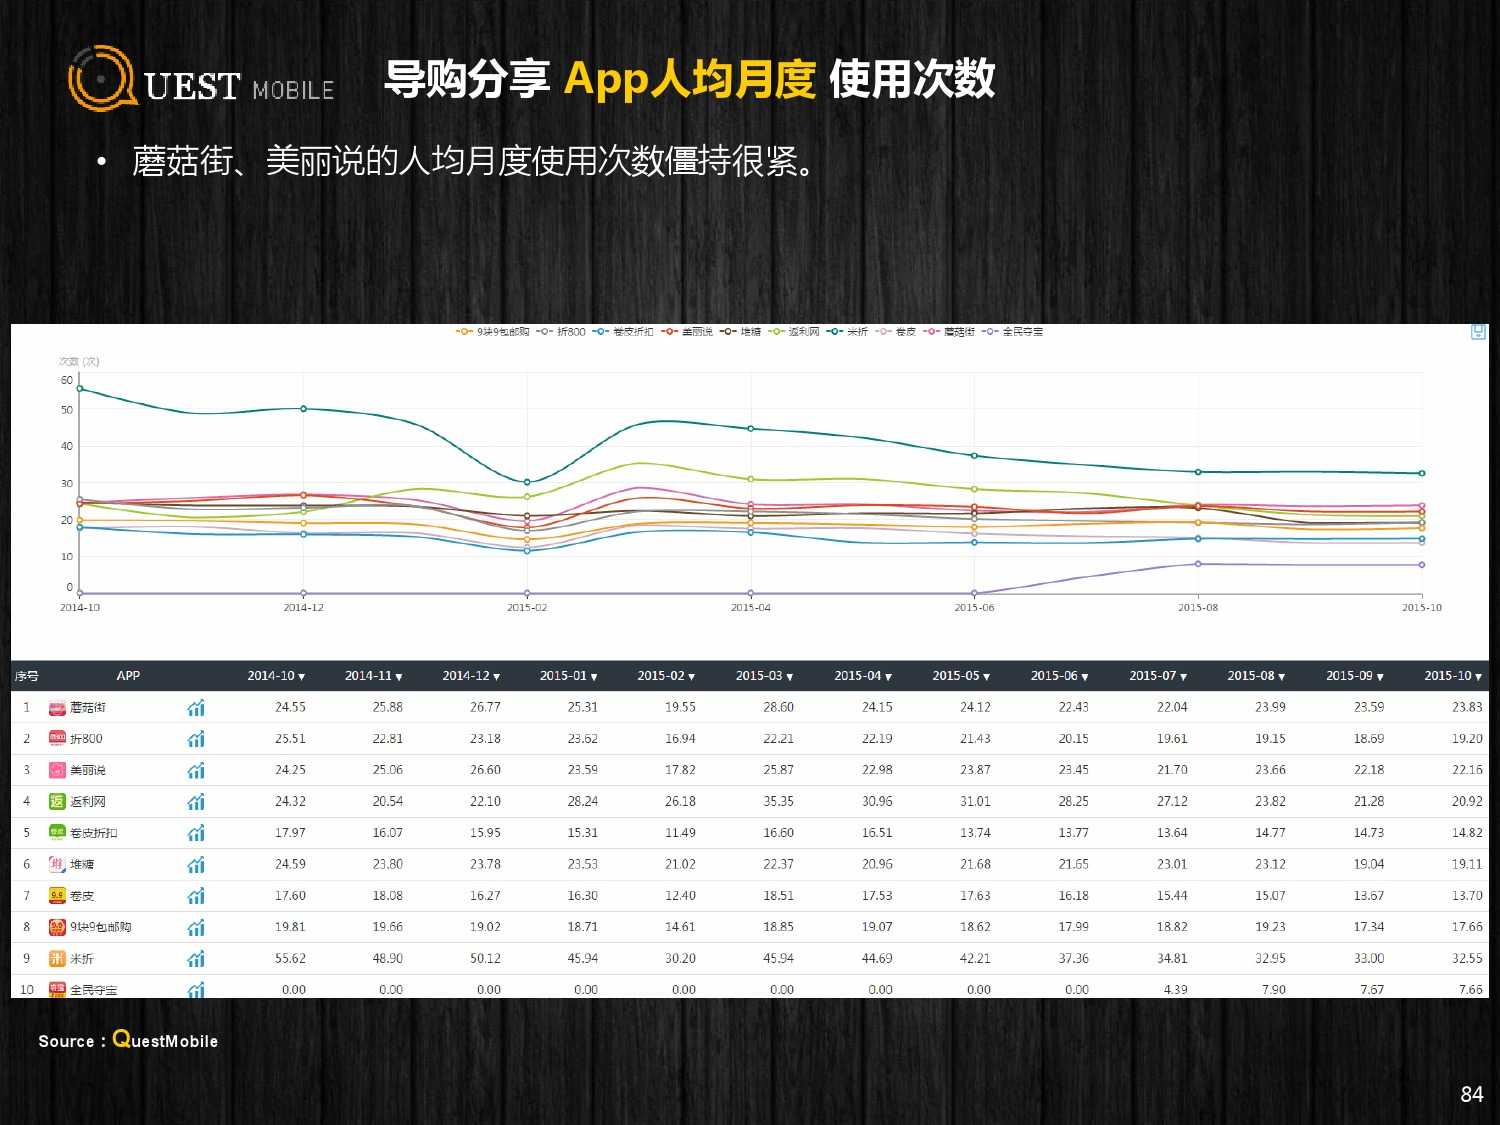The image size is (1500, 1125).
Task: Click the save-image icon at chart corner
Action: (1478, 332)
